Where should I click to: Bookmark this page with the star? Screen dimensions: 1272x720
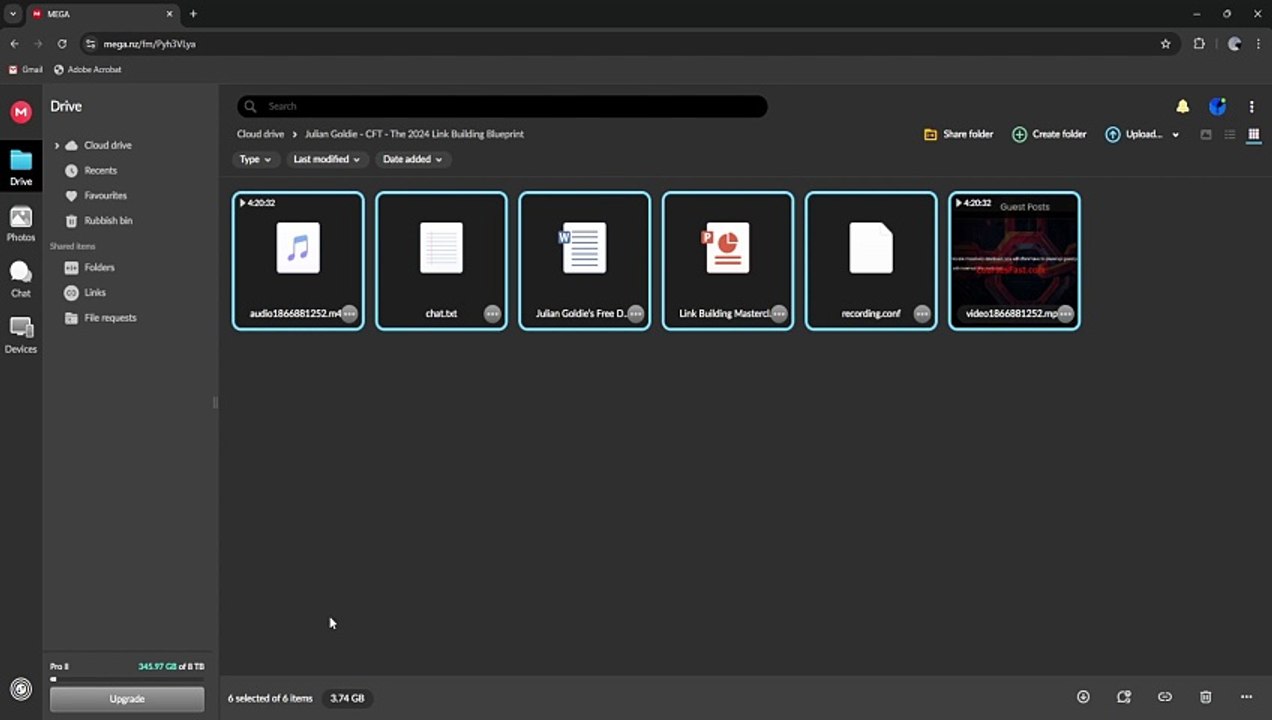pos(1165,44)
